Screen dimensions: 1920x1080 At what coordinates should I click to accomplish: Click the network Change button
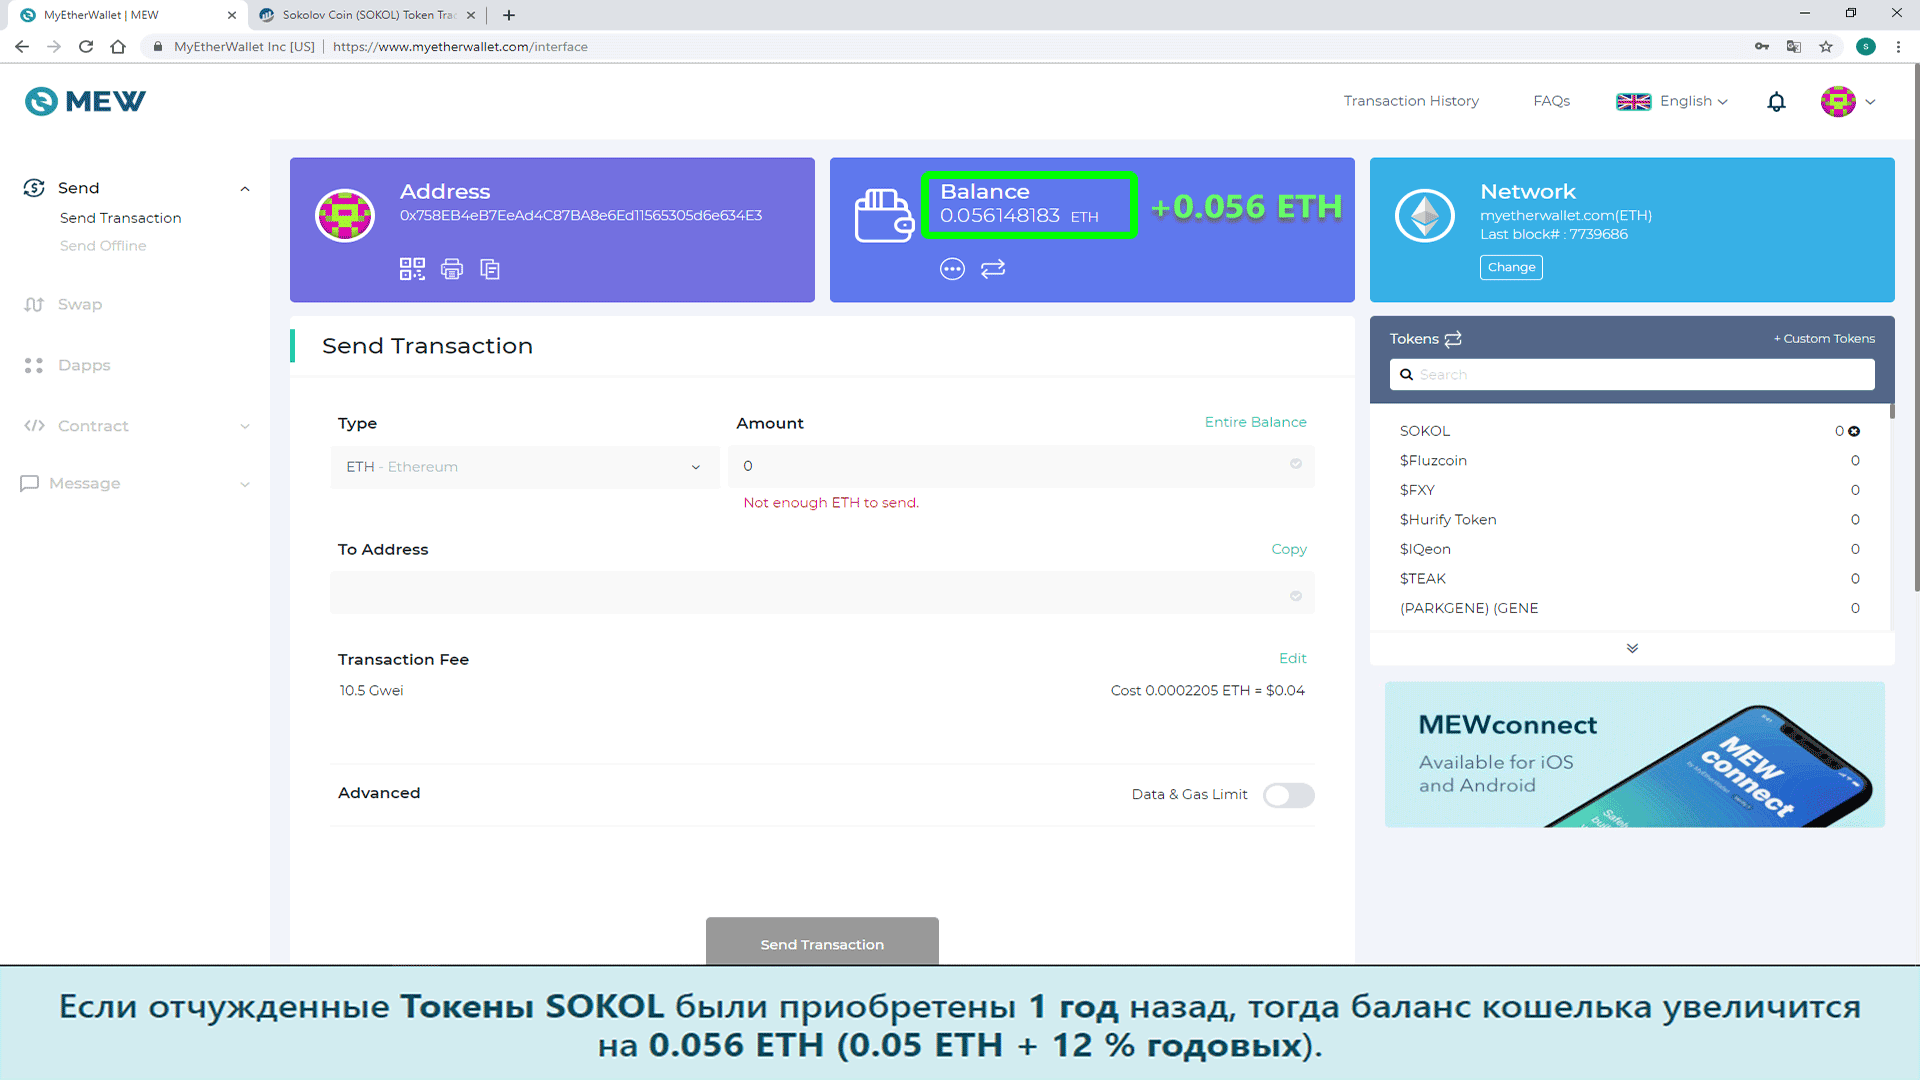[1511, 267]
